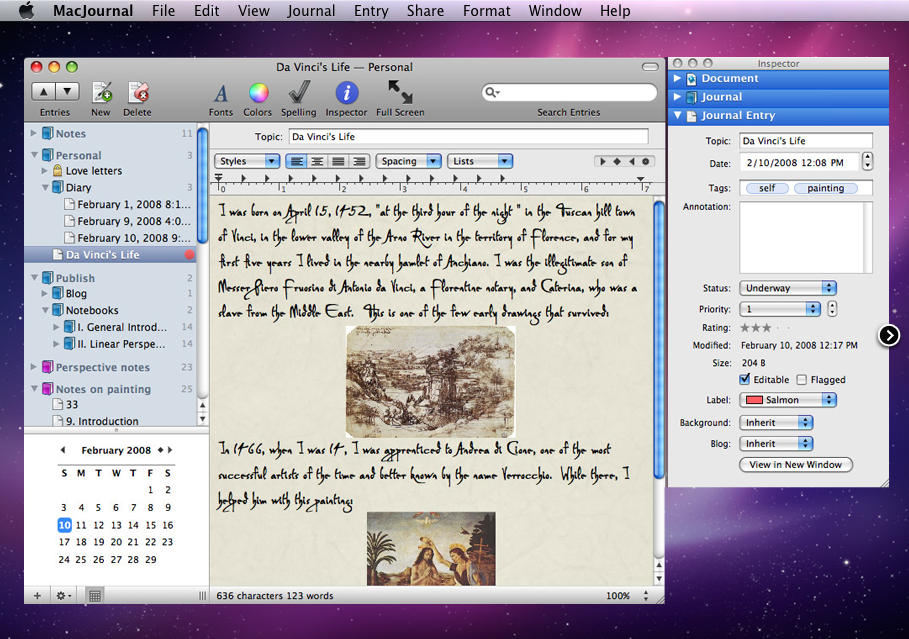Open the Lists dropdown
This screenshot has width=909, height=639.
click(480, 161)
